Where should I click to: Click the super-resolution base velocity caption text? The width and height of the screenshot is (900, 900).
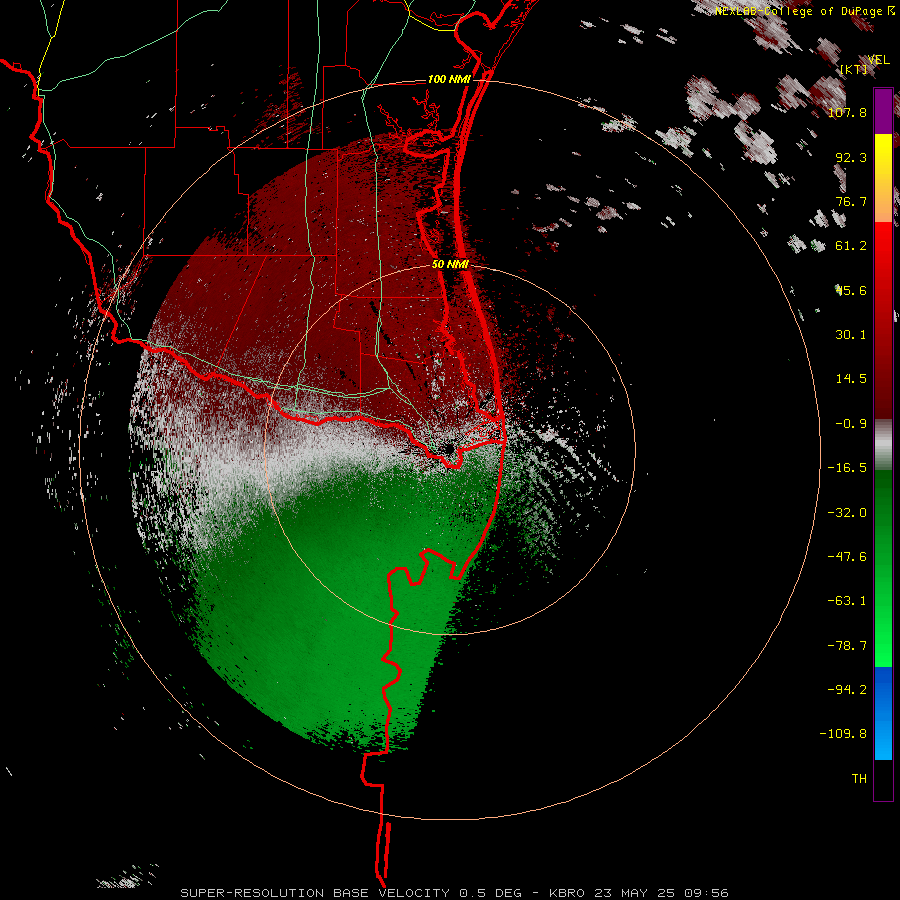(455, 893)
